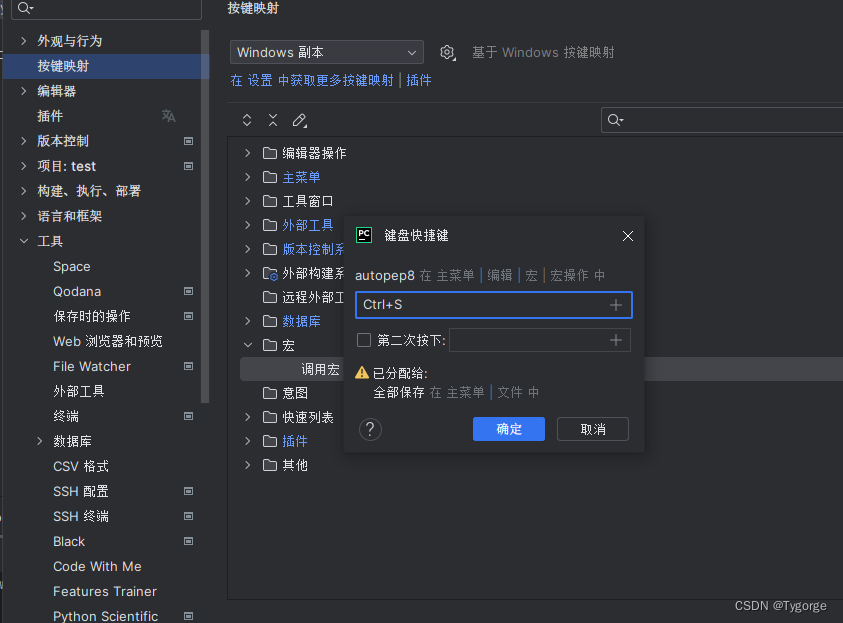This screenshot has height=623, width=843.
Task: Open the Python Scientific settings page
Action: [103, 615]
